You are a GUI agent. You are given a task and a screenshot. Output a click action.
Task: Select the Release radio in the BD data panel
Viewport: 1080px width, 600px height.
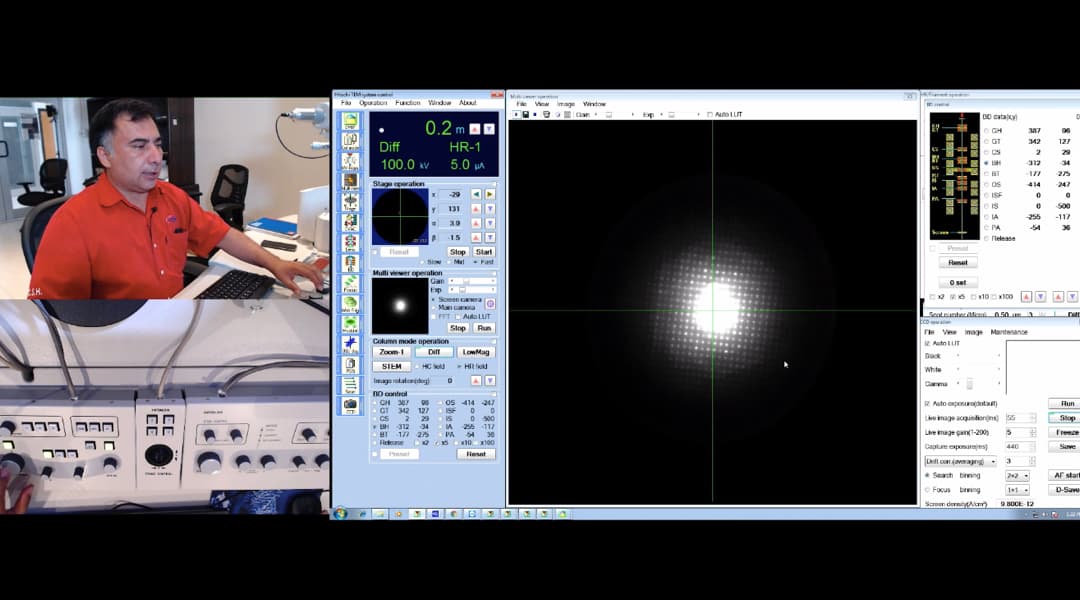click(x=986, y=238)
